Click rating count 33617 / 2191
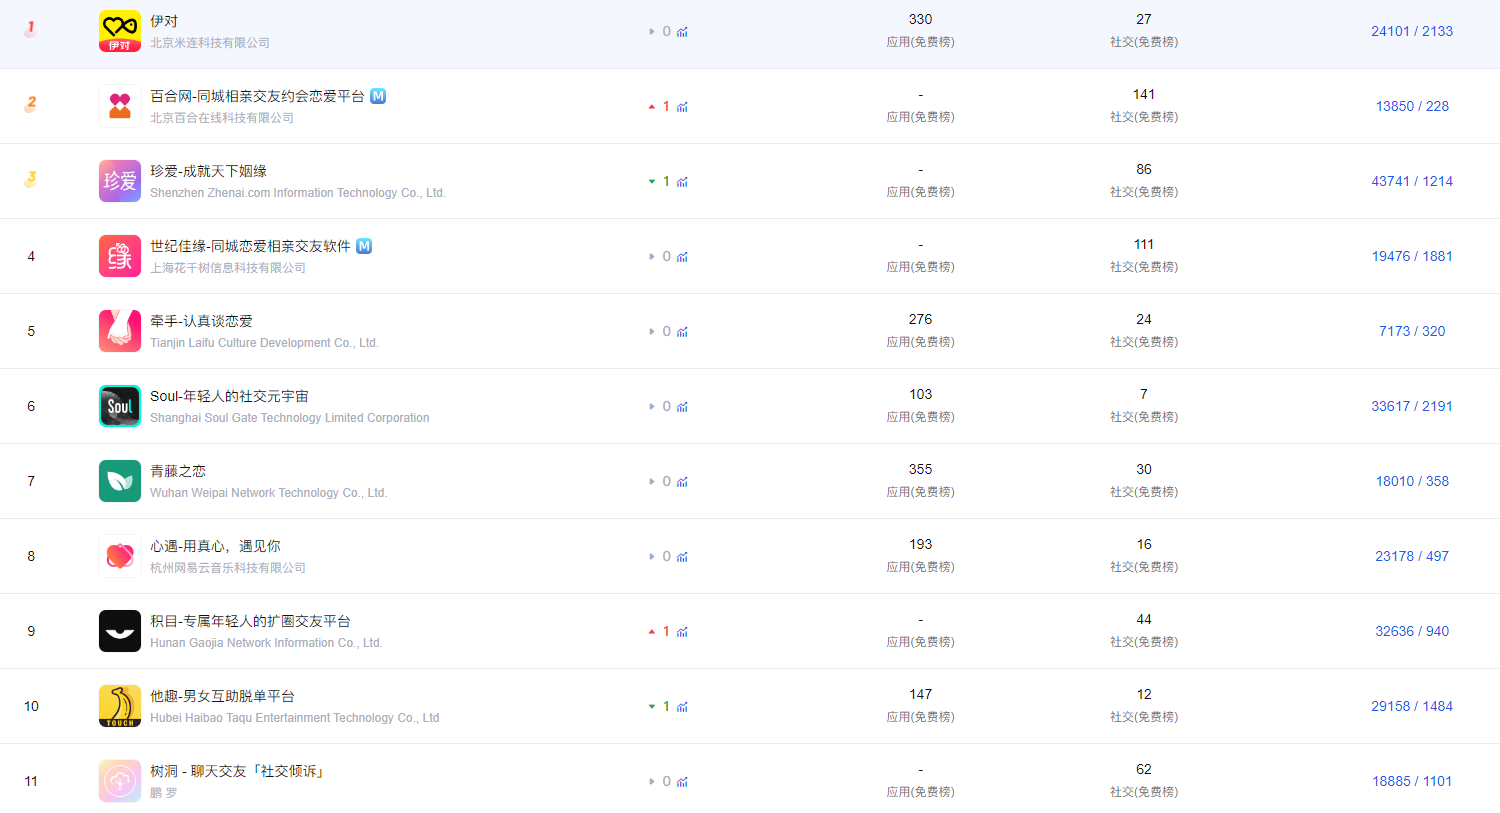The image size is (1500, 813). (x=1411, y=406)
